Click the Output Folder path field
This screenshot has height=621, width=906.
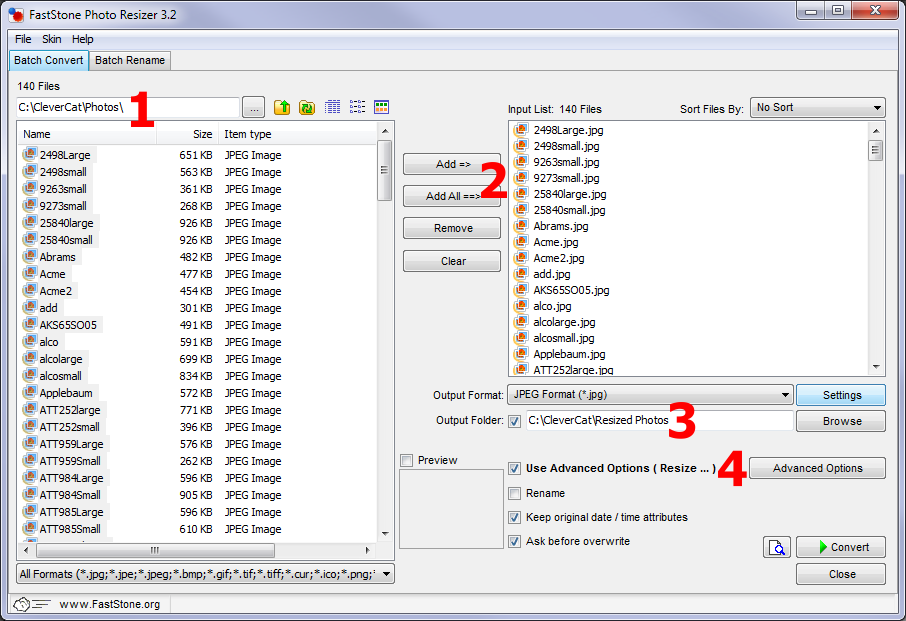[660, 421]
